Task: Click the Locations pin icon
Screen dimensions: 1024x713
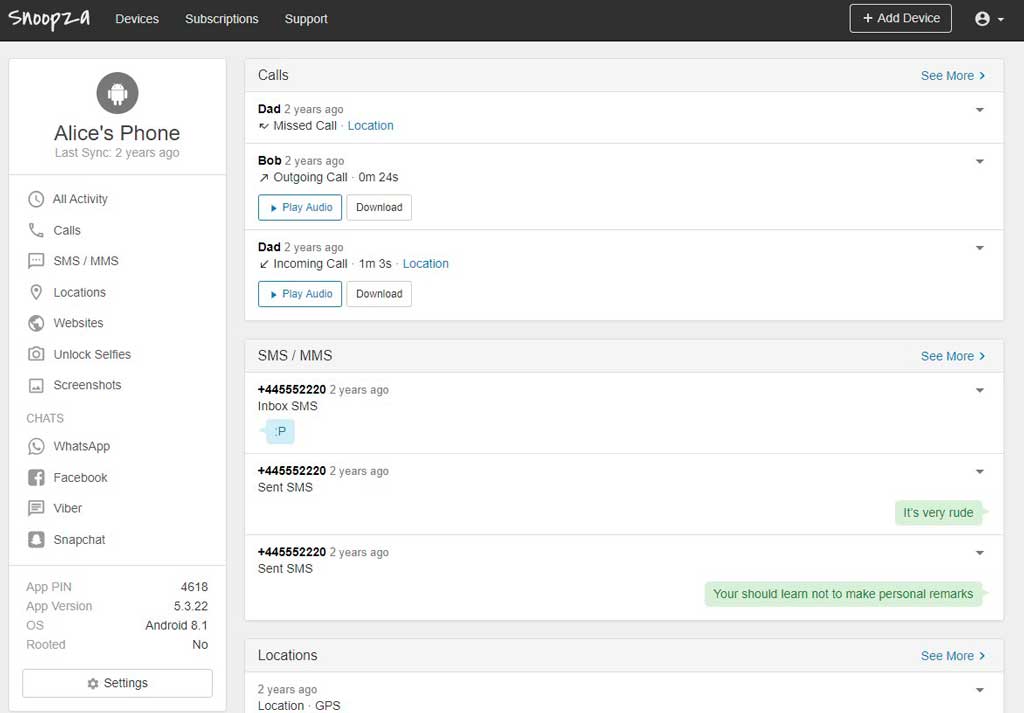Action: (x=36, y=292)
